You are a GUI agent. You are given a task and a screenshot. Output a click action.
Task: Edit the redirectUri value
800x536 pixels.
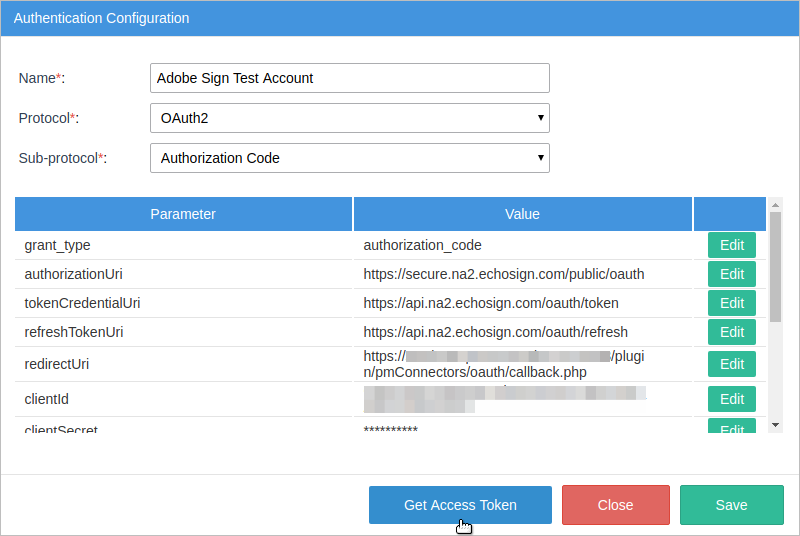[x=731, y=364]
